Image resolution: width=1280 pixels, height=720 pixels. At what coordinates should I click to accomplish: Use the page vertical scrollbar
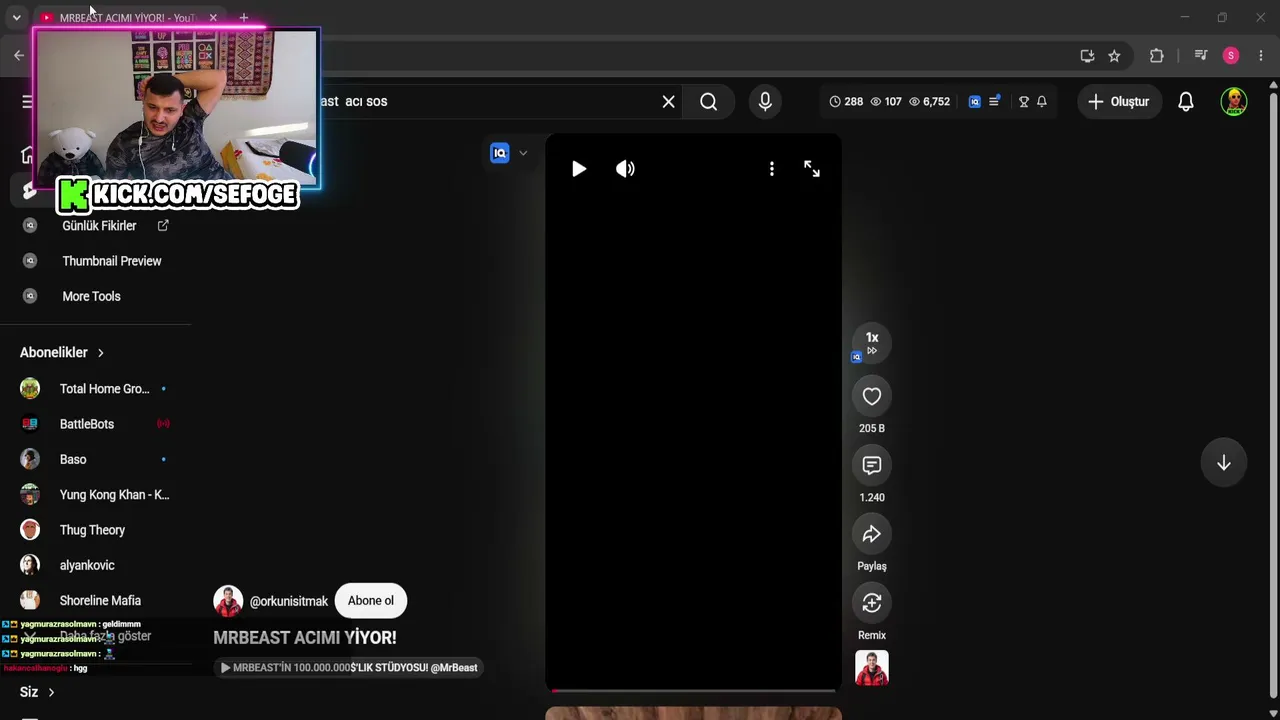click(1273, 395)
